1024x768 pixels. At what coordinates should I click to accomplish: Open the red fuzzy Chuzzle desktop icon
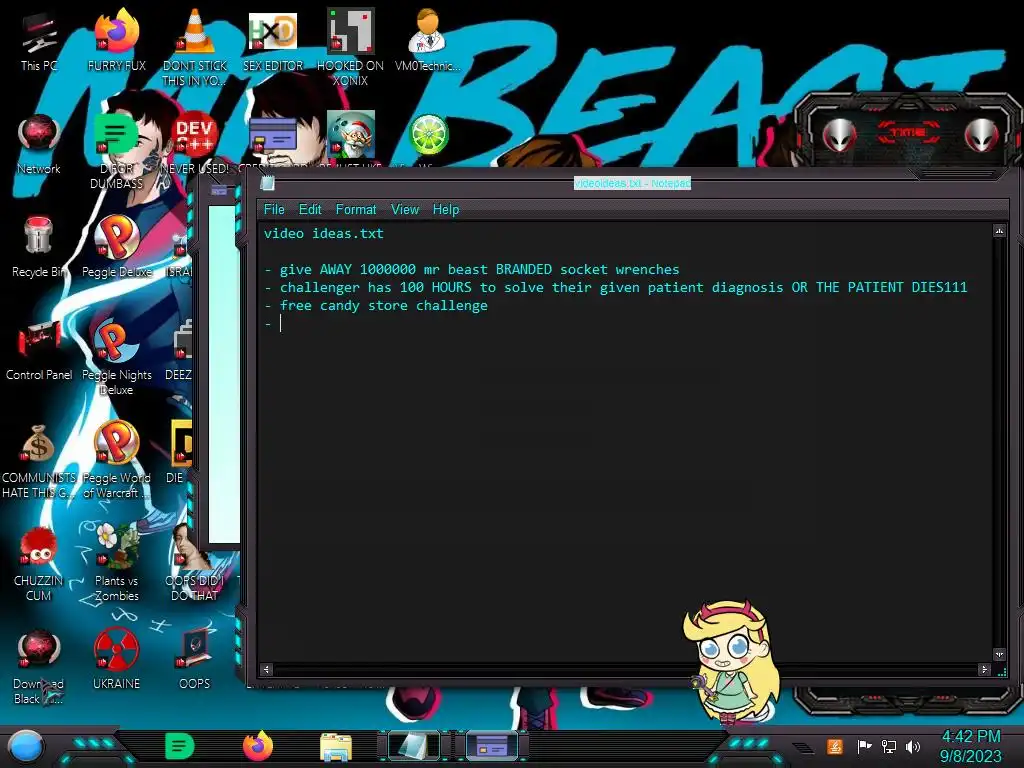click(39, 563)
